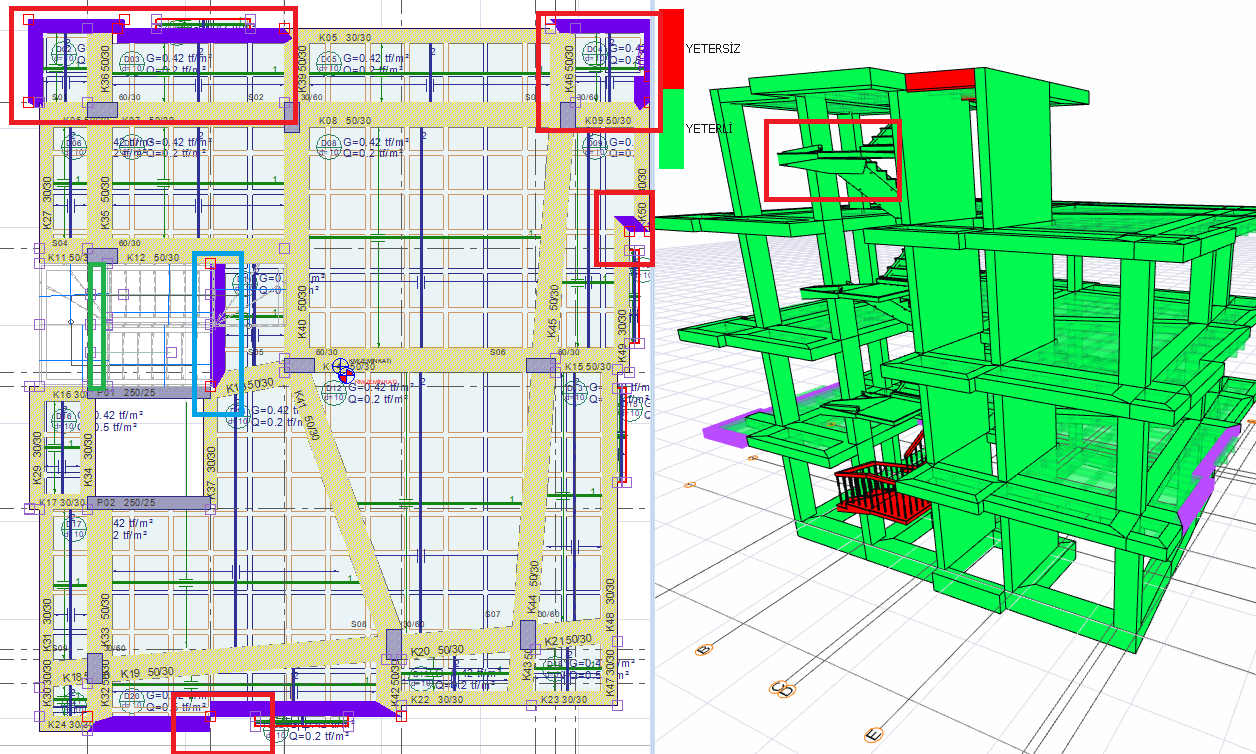Image resolution: width=1256 pixels, height=754 pixels.
Task: Click the center of mass crosshair symbol
Action: coord(343,371)
